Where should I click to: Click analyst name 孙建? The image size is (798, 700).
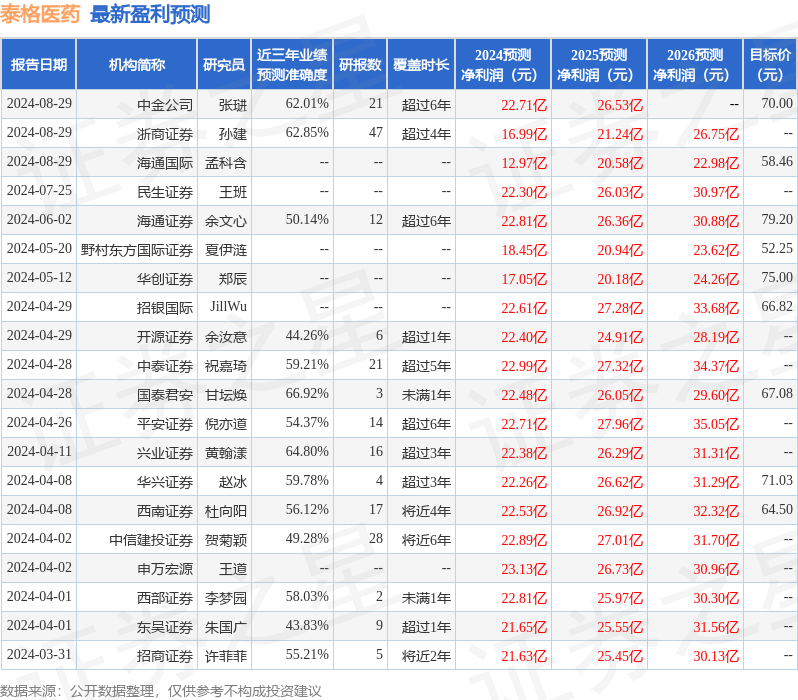pos(233,134)
